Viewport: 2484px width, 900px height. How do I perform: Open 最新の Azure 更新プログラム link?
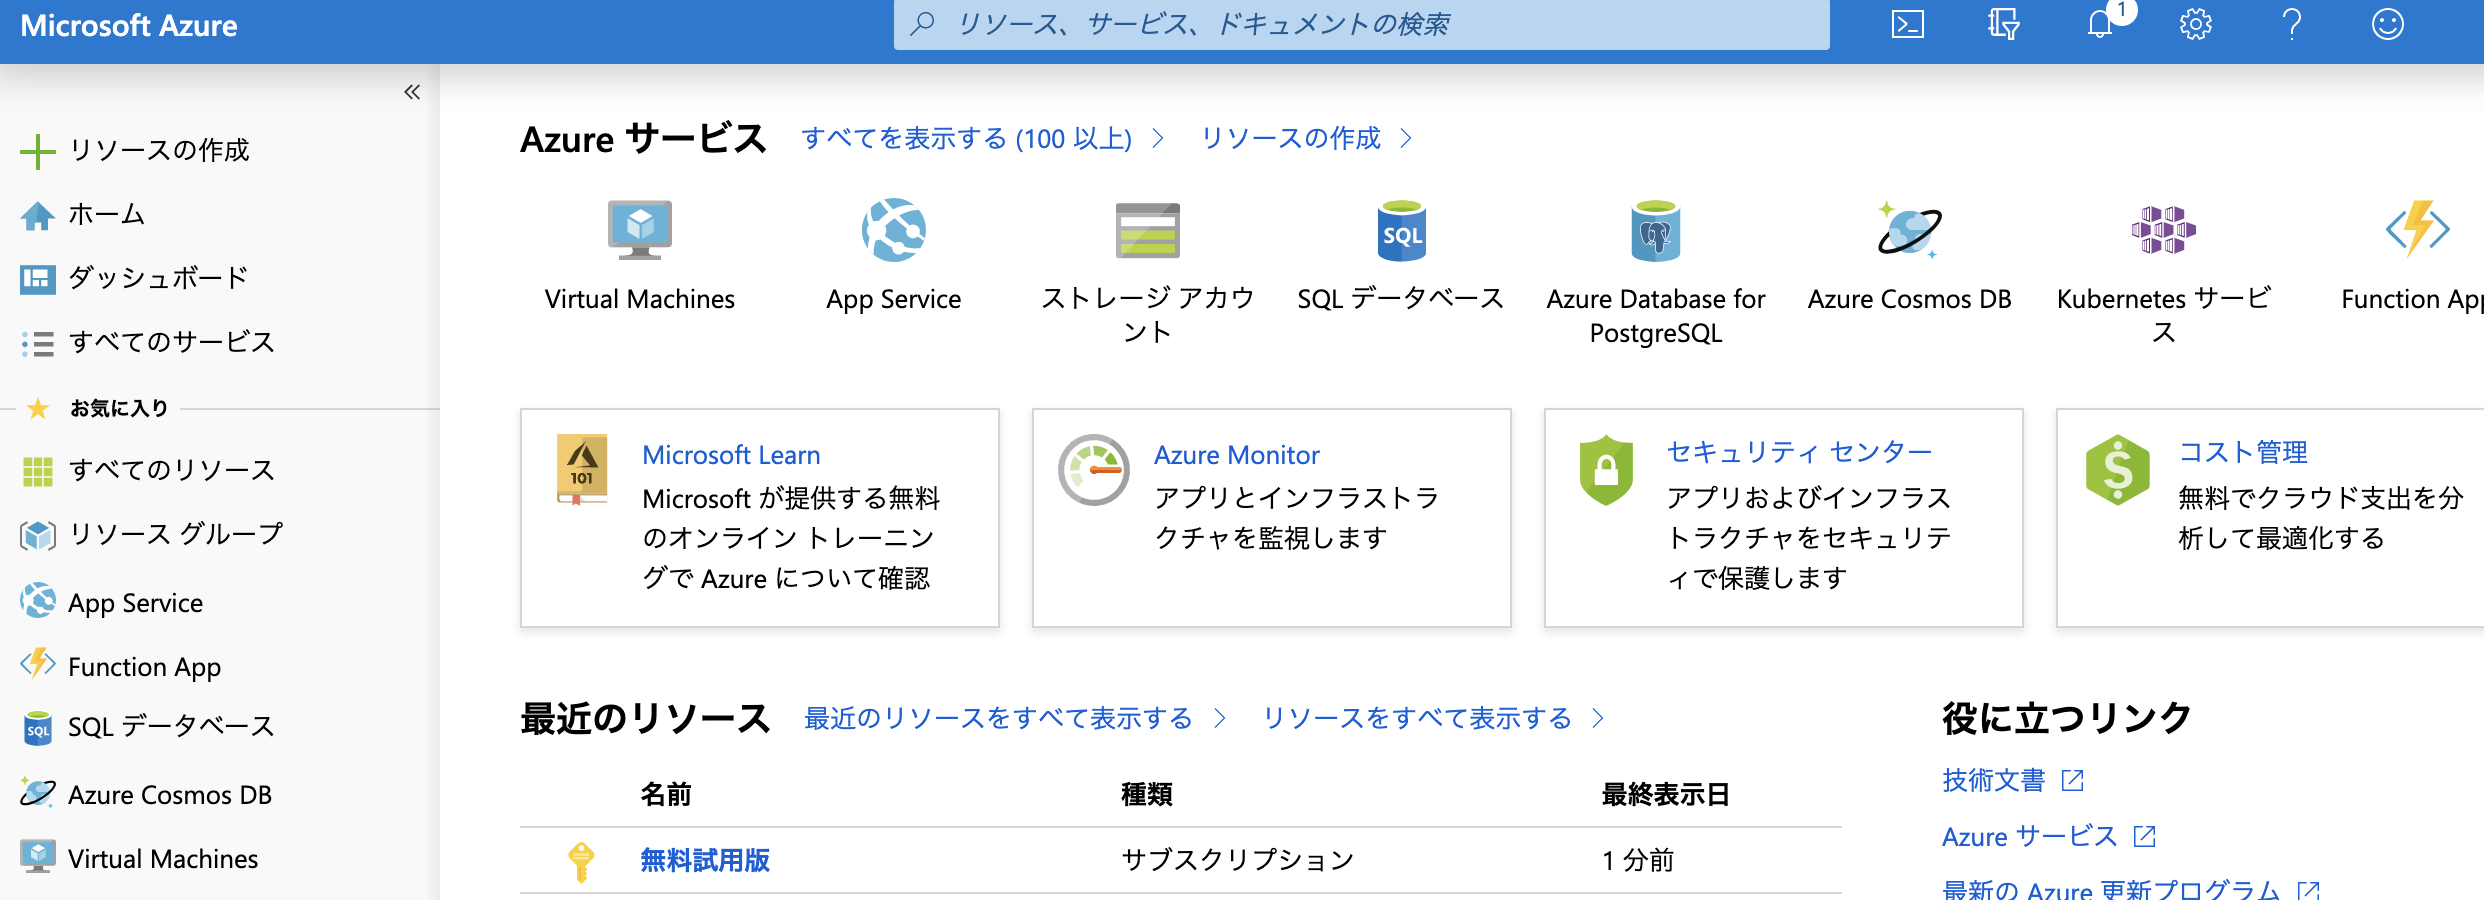(x=2111, y=888)
